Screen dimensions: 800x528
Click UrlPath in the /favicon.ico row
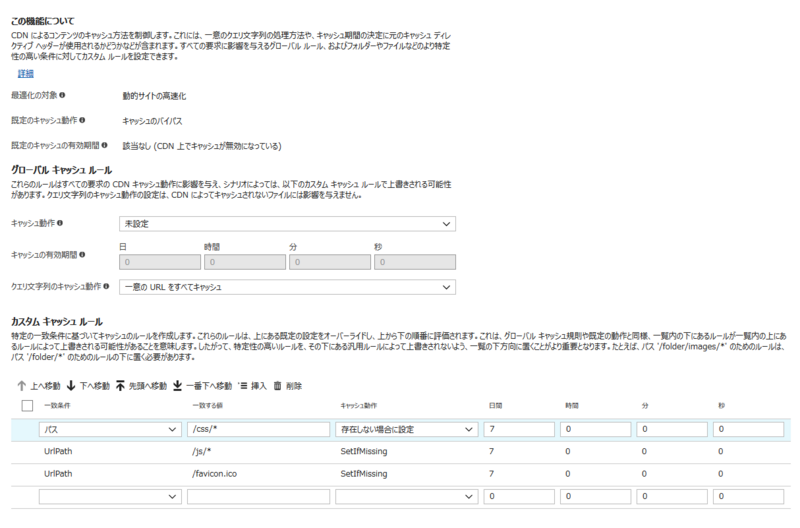point(58,474)
